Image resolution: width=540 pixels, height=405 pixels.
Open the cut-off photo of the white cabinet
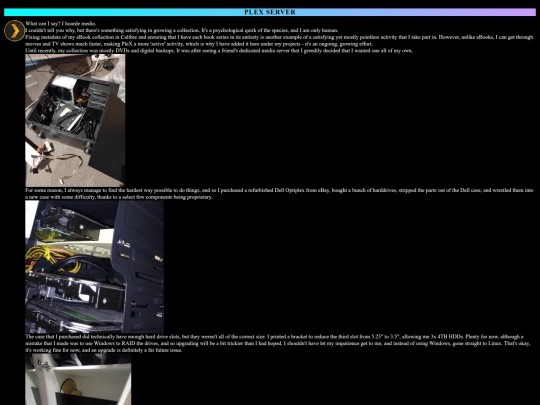click(78, 379)
